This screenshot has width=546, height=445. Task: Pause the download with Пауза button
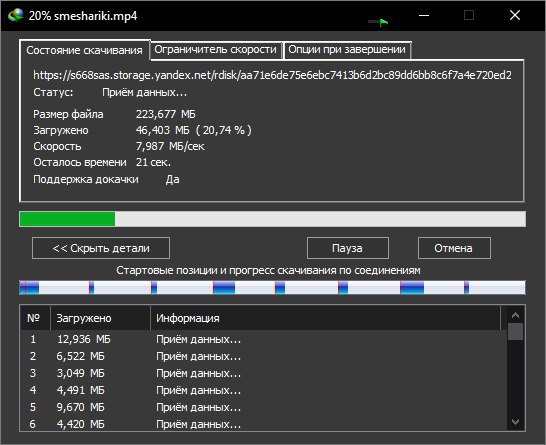pyautogui.click(x=348, y=248)
